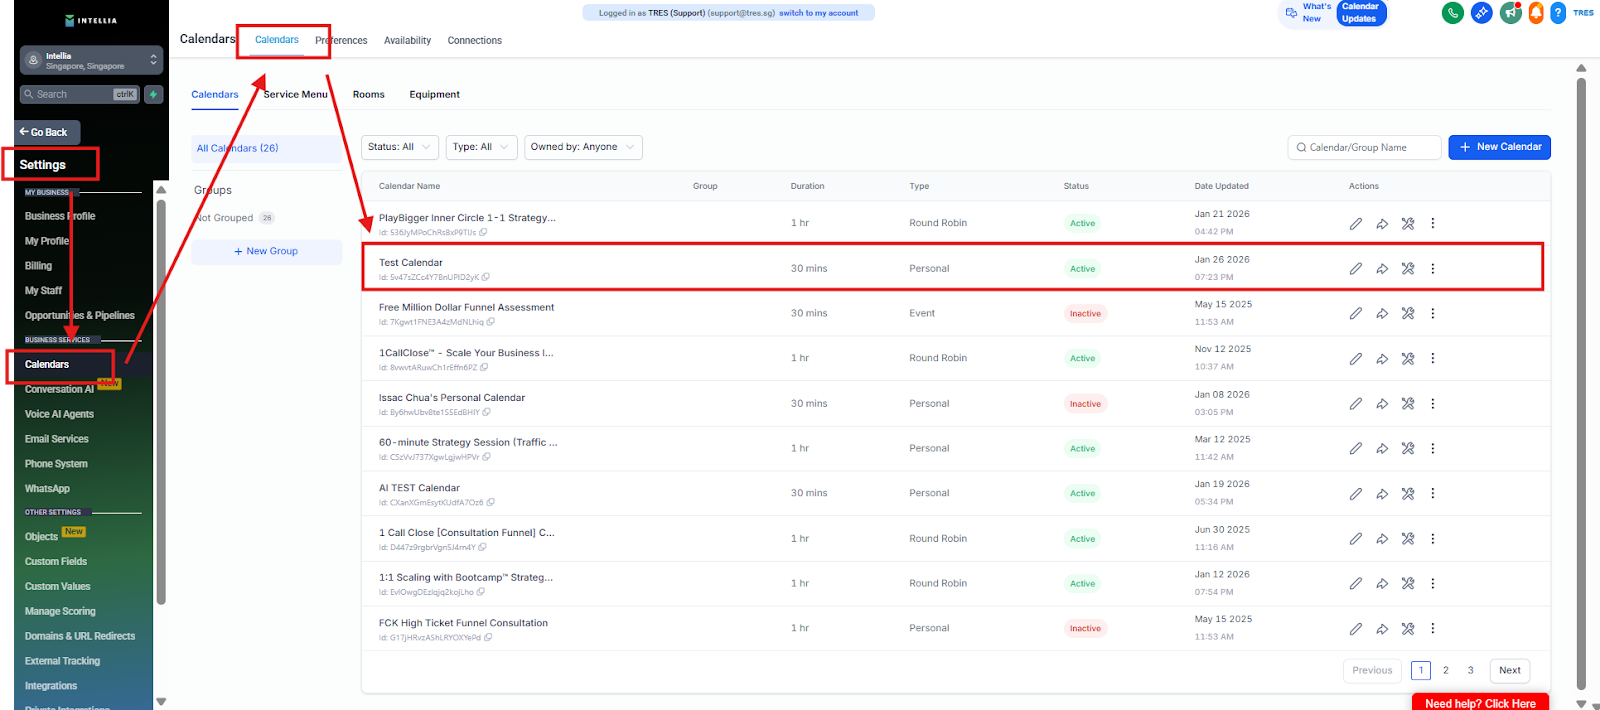The width and height of the screenshot is (1600, 710).
Task: Open the Owned by: Anyone dropdown
Action: 582,147
